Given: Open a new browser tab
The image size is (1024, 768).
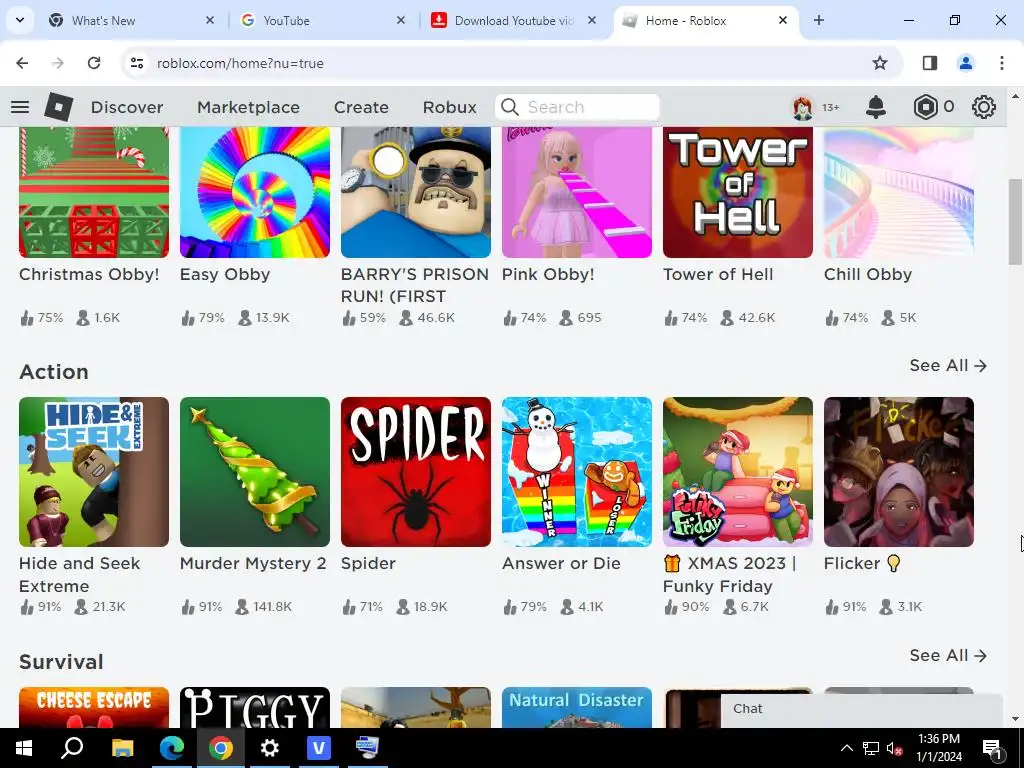Looking at the screenshot, I should click(x=819, y=20).
